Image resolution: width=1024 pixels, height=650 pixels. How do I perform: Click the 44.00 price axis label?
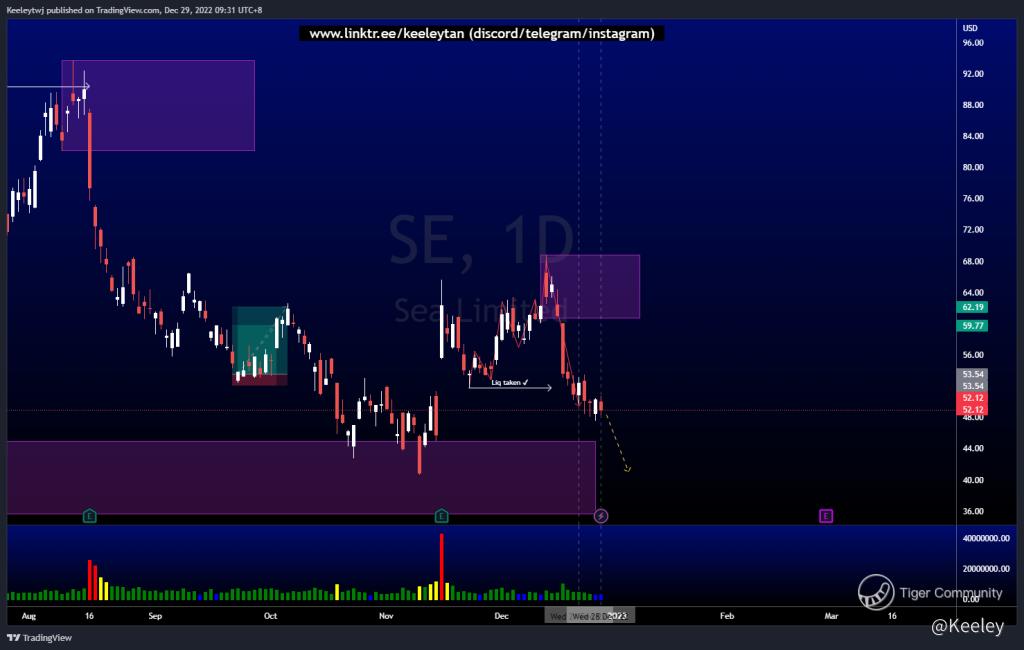[x=972, y=448]
